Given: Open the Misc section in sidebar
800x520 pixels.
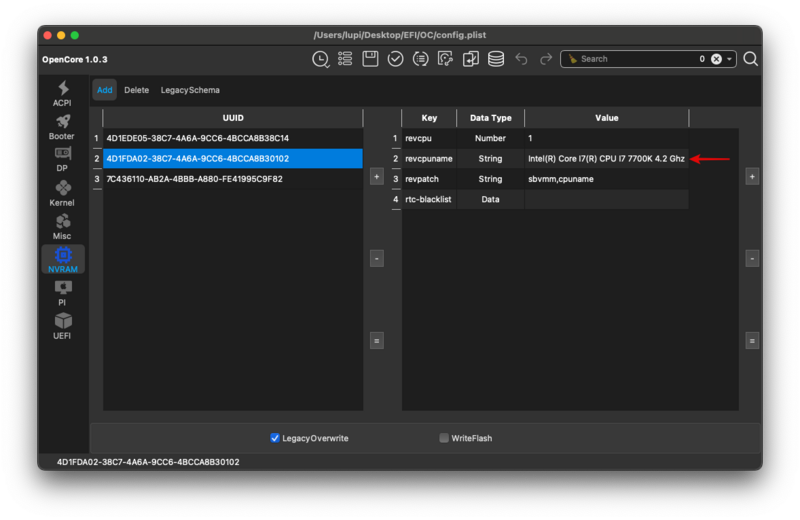Looking at the screenshot, I should coord(62,227).
